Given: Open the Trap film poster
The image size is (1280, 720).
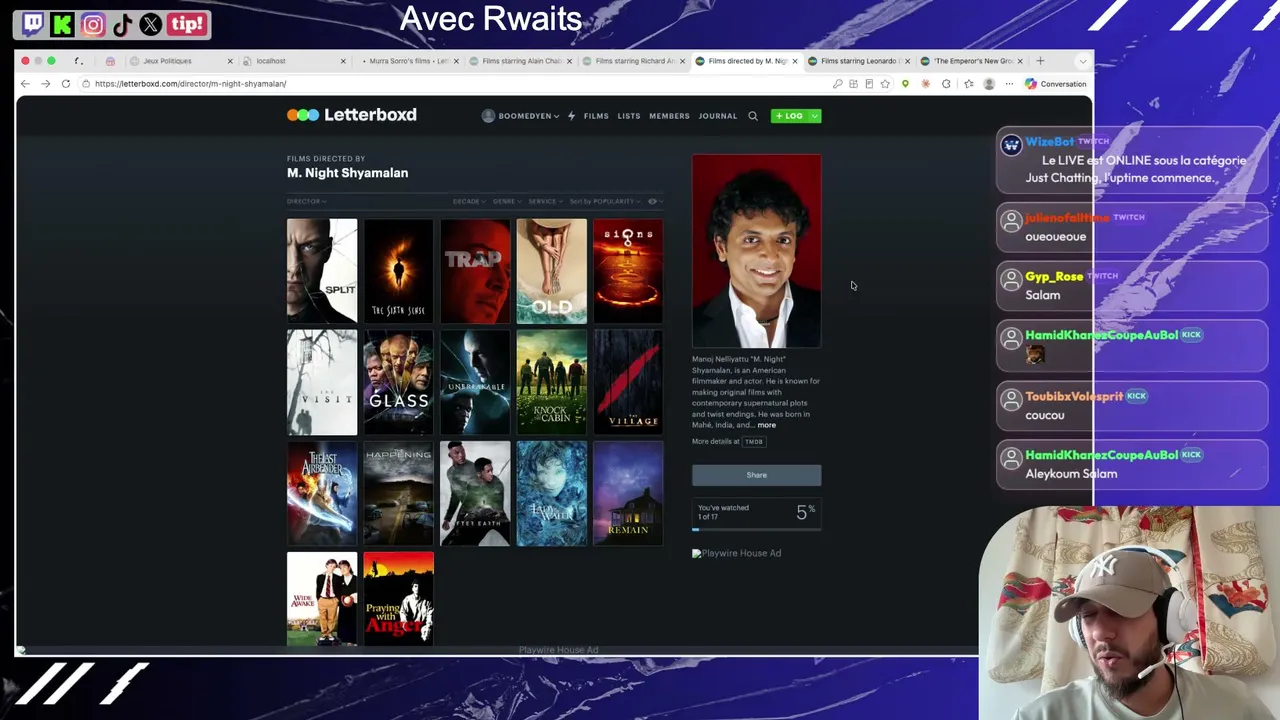Looking at the screenshot, I should pyautogui.click(x=475, y=271).
